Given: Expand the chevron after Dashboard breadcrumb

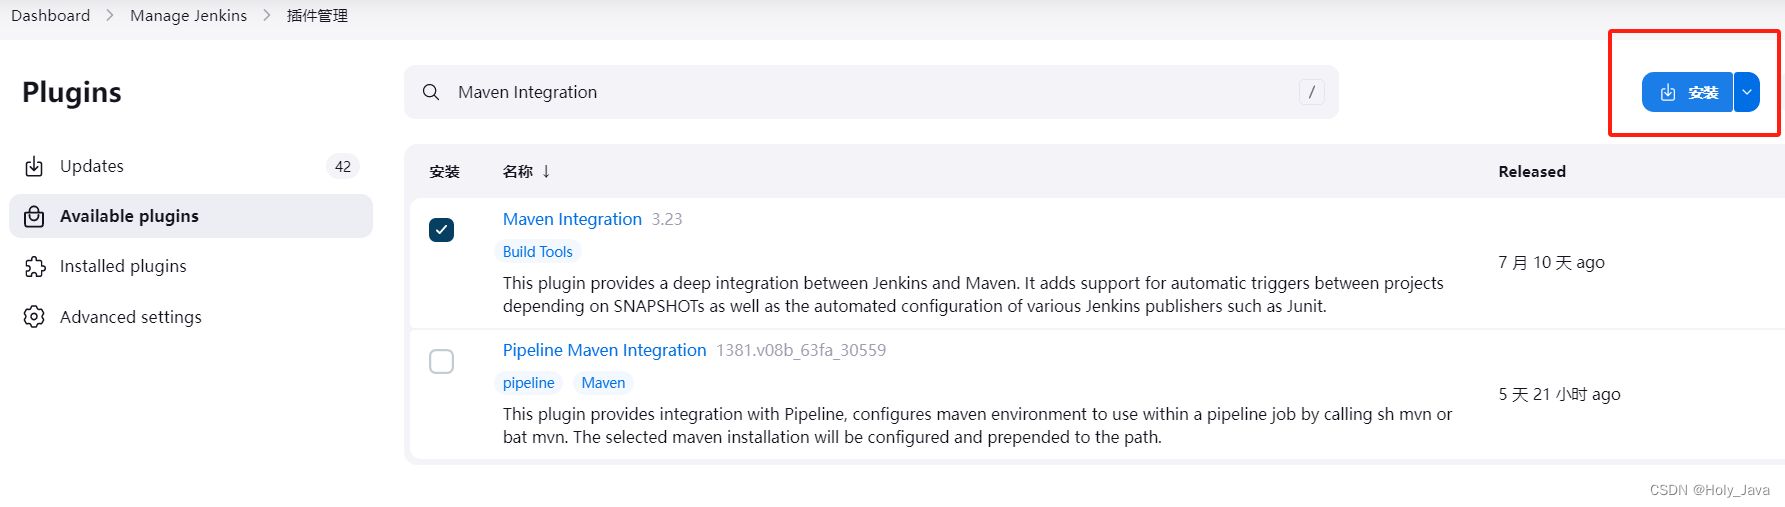Looking at the screenshot, I should [110, 16].
